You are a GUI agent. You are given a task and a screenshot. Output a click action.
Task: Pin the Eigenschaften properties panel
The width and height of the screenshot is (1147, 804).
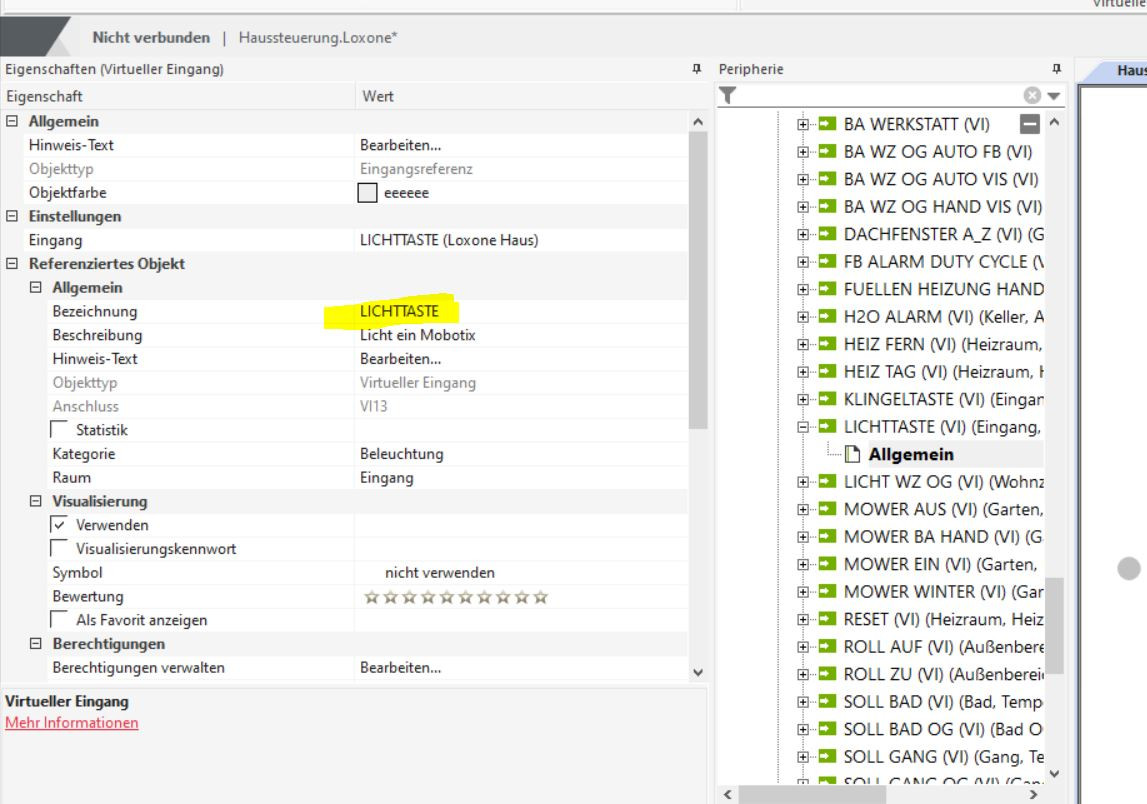pos(697,69)
